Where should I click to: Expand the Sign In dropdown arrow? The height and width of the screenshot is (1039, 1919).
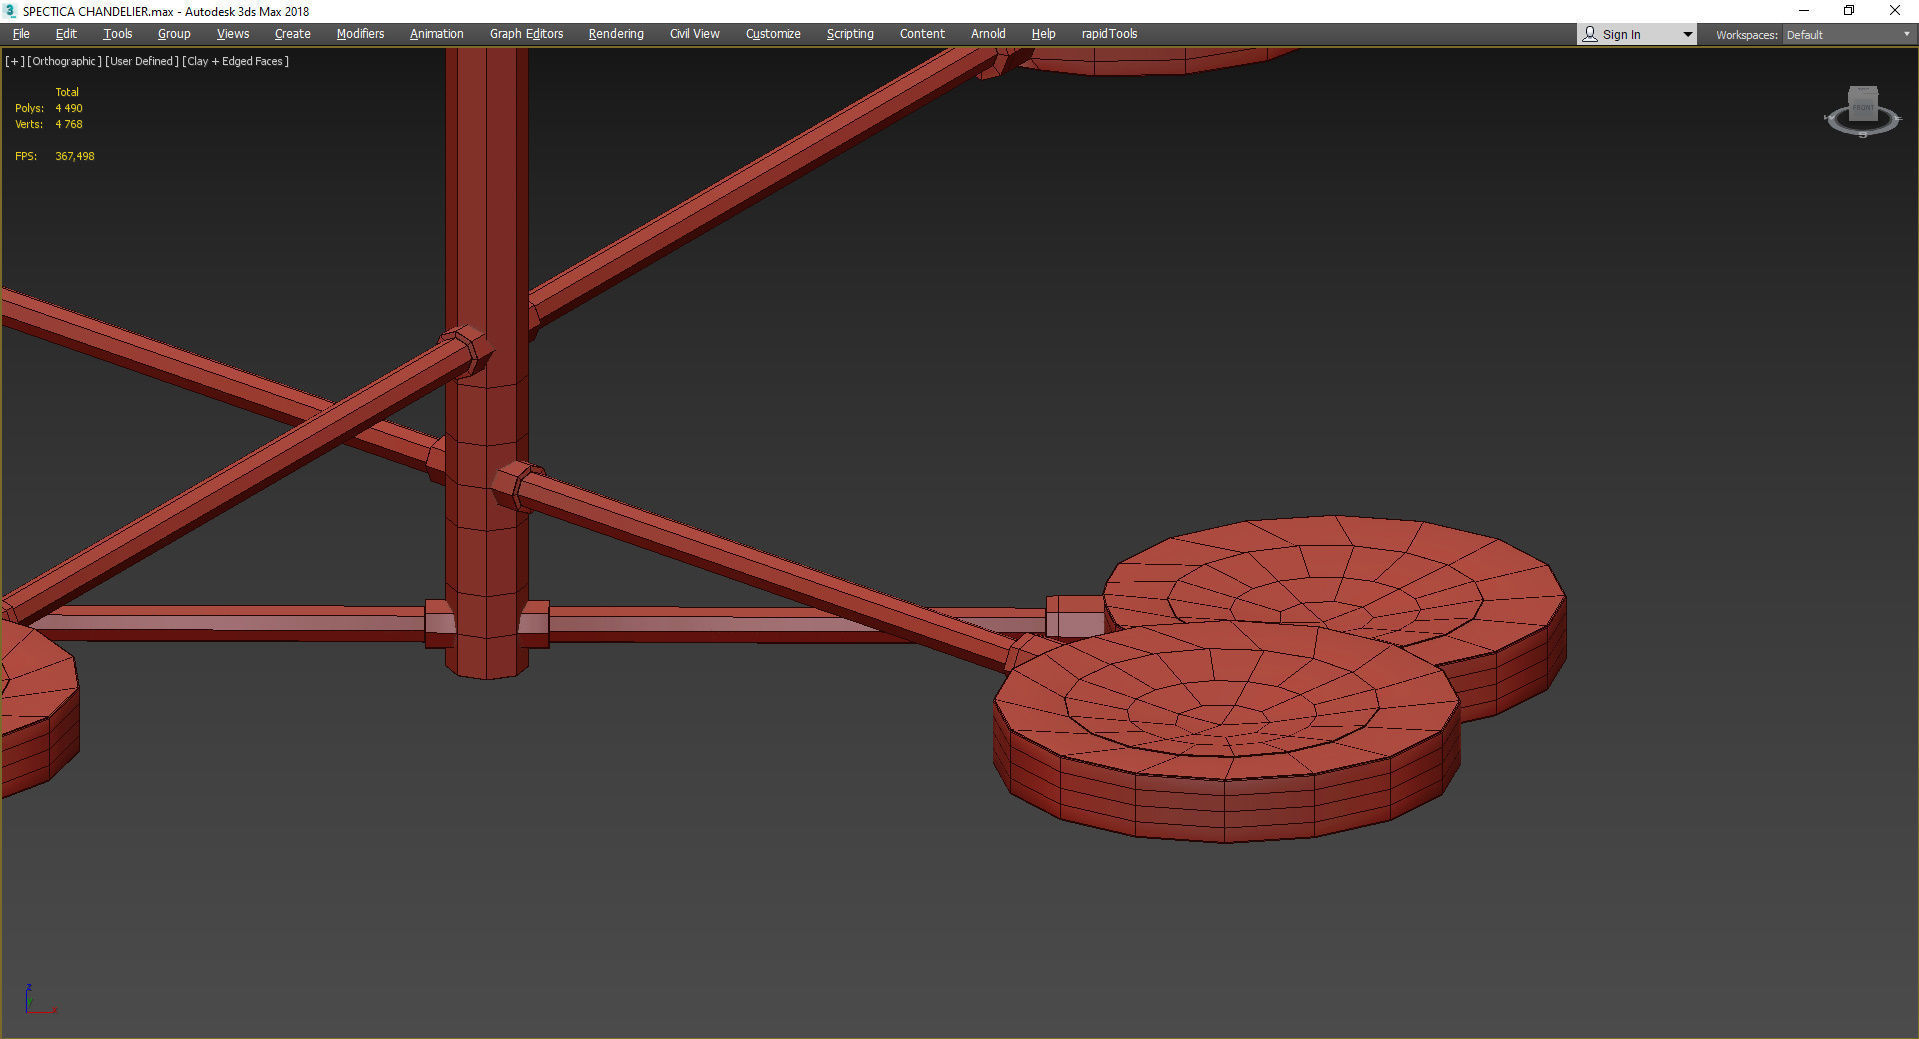tap(1688, 35)
